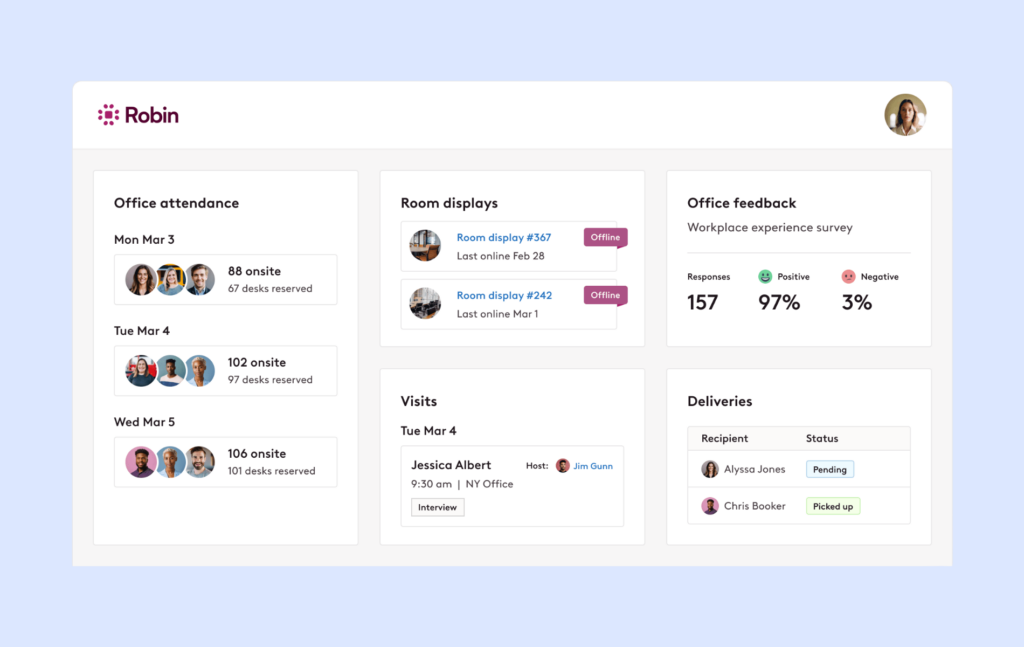1024x647 pixels.
Task: Click the Robin logo in header
Action: (138, 115)
